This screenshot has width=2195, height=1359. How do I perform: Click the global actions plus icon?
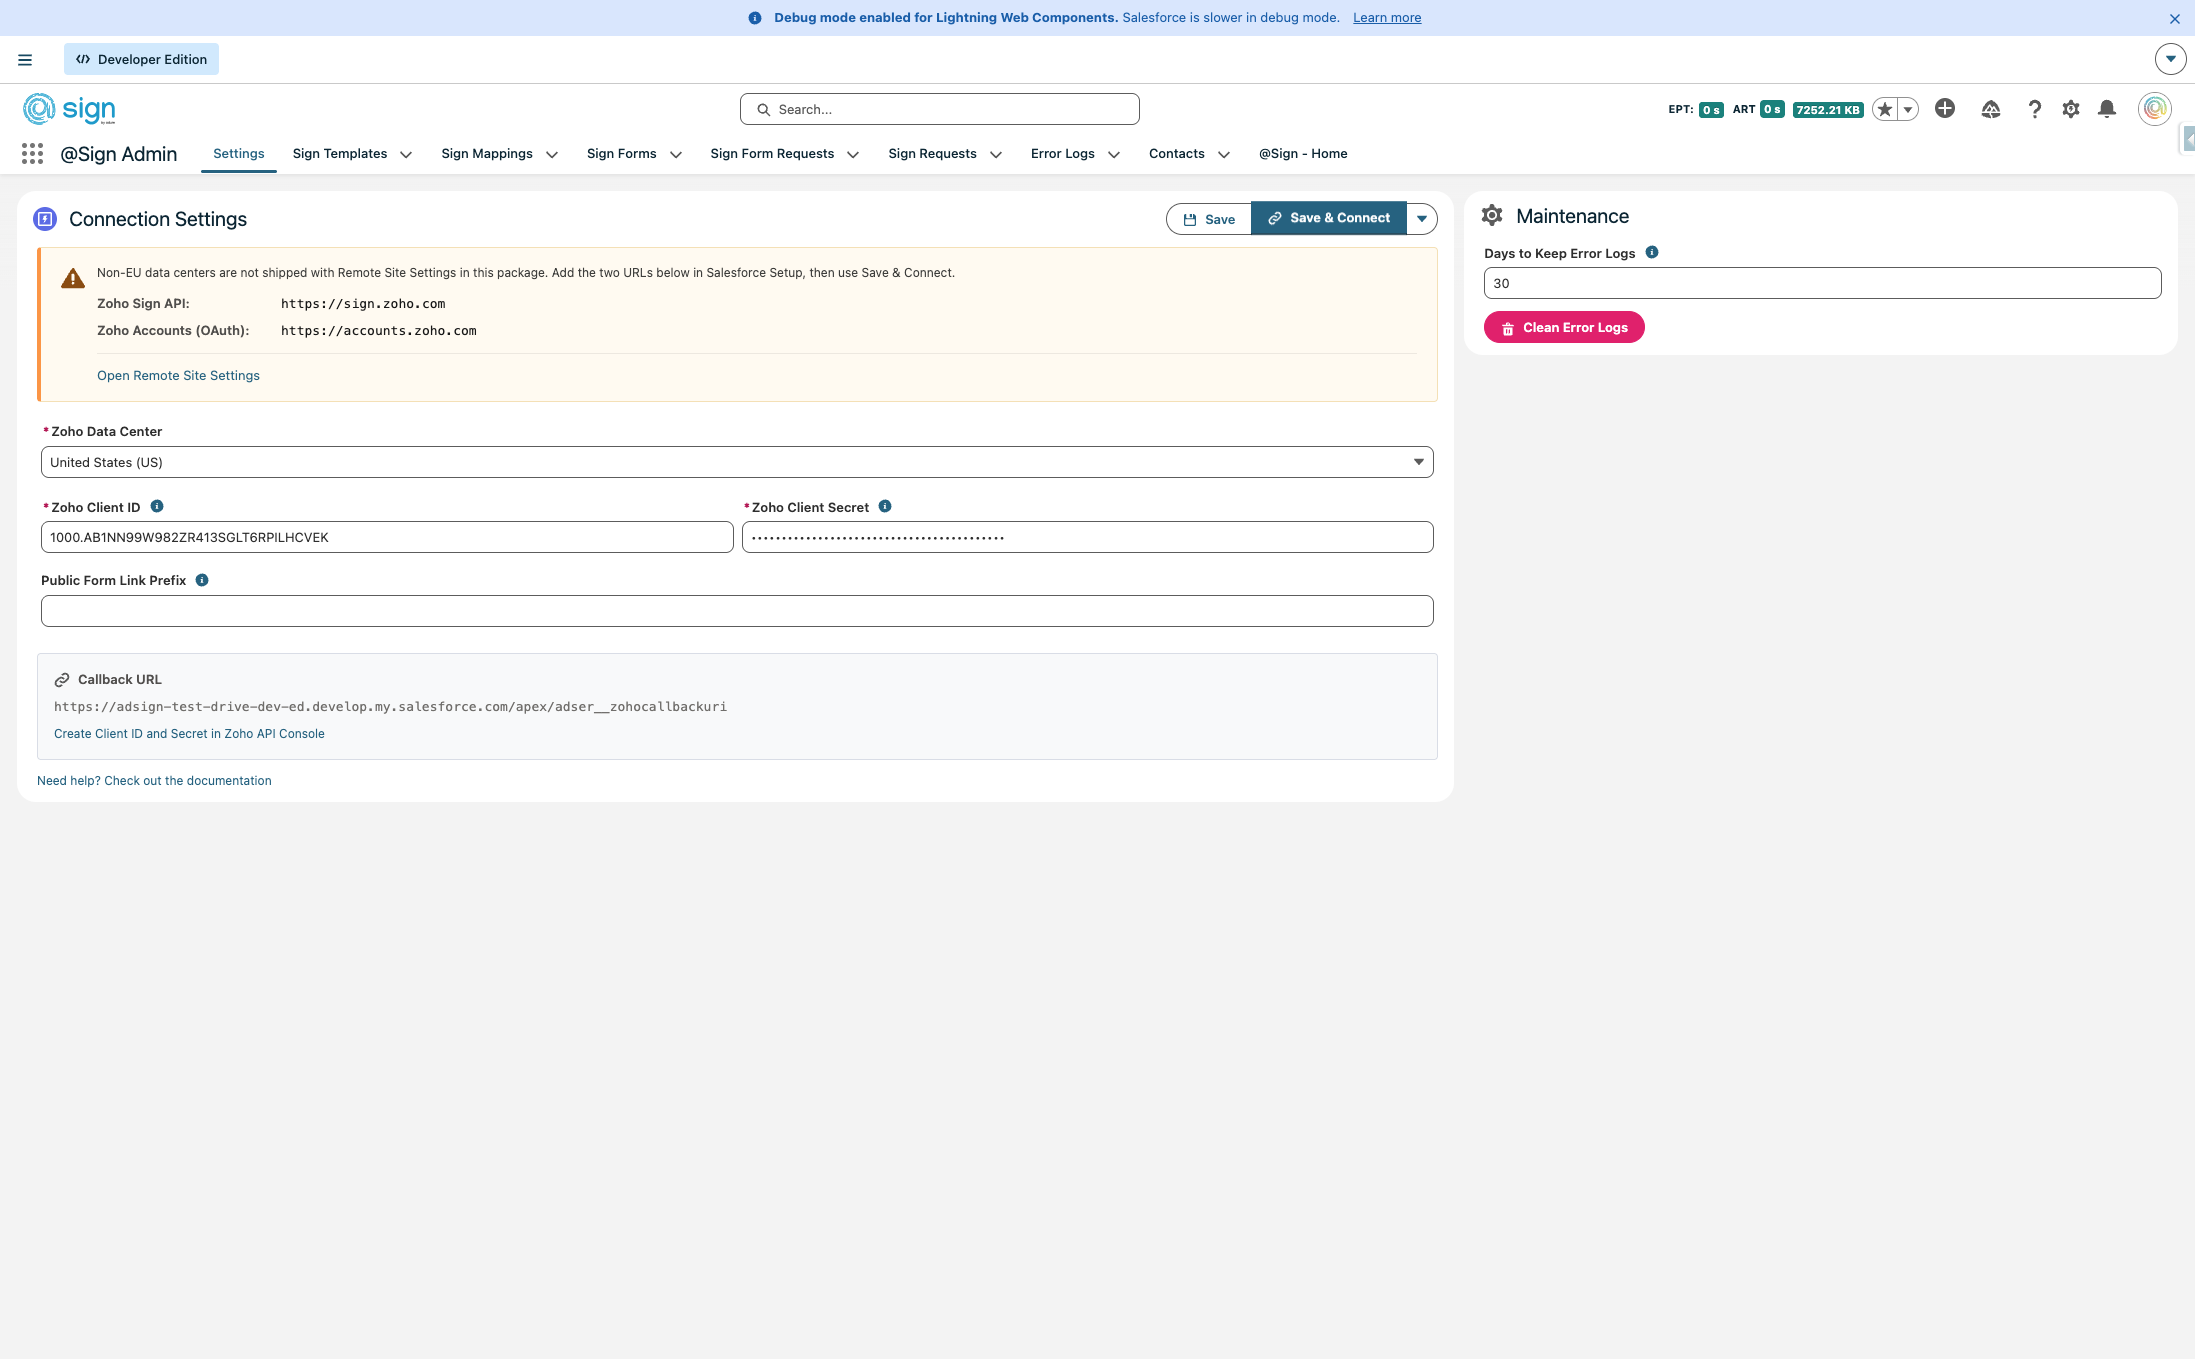click(1944, 108)
